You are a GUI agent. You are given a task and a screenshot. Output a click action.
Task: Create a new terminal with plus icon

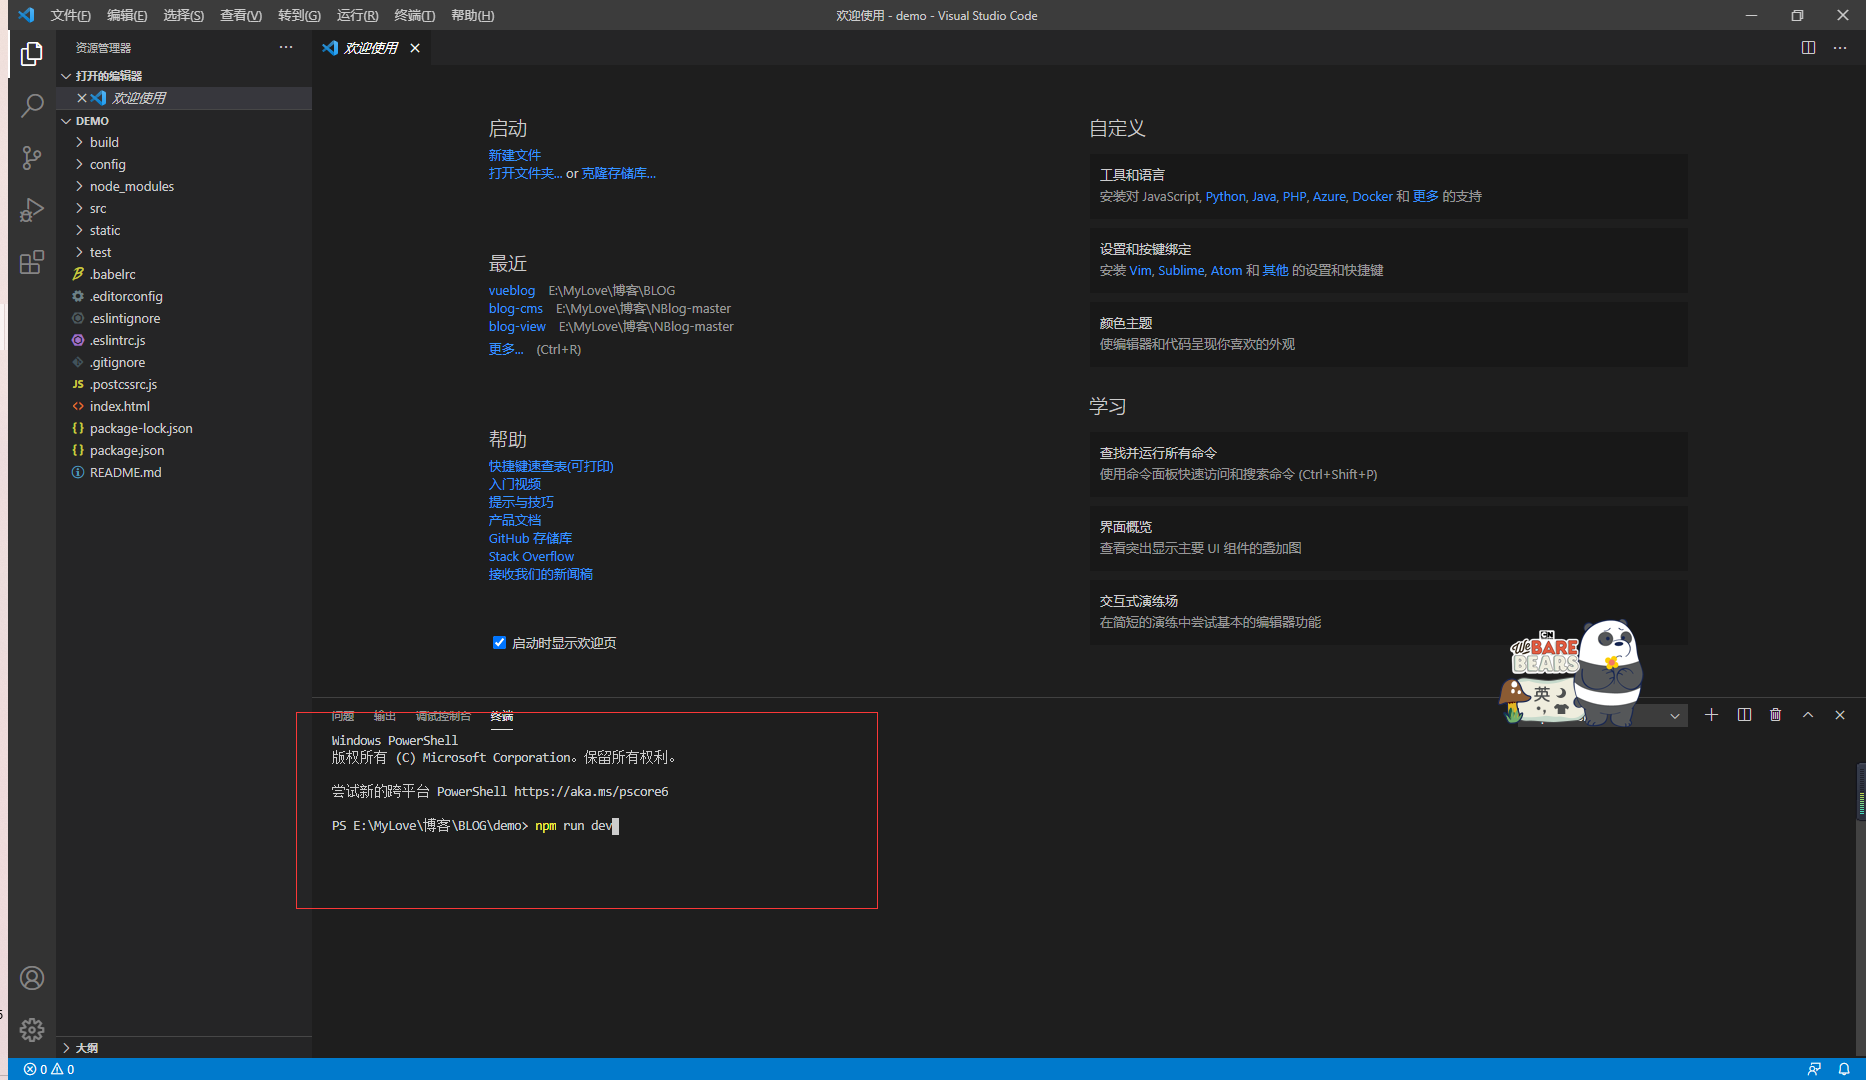(1711, 715)
